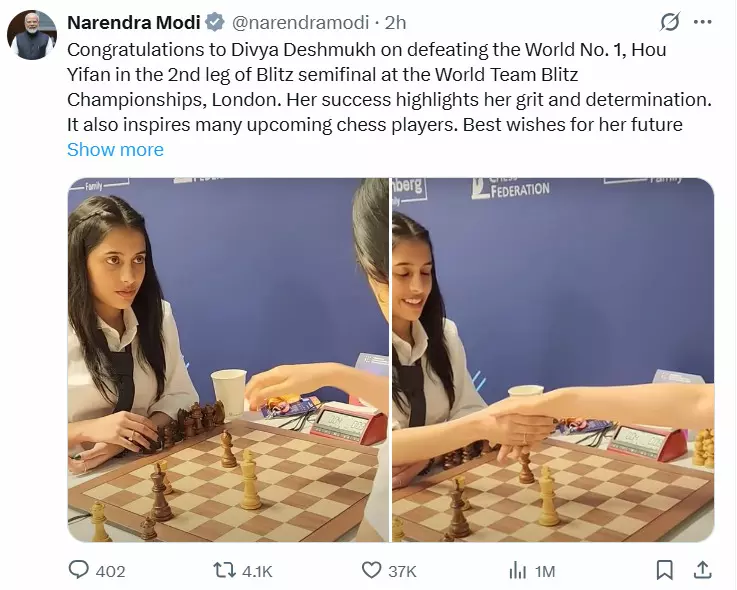
Task: View the right handshake photo
Action: [553, 360]
